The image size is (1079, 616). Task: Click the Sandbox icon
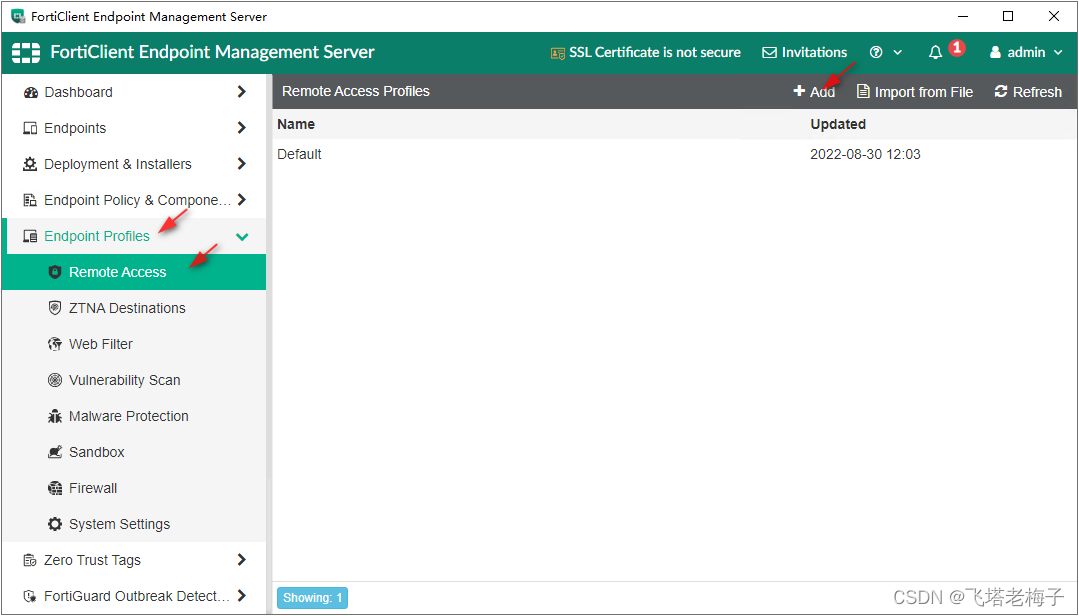55,452
